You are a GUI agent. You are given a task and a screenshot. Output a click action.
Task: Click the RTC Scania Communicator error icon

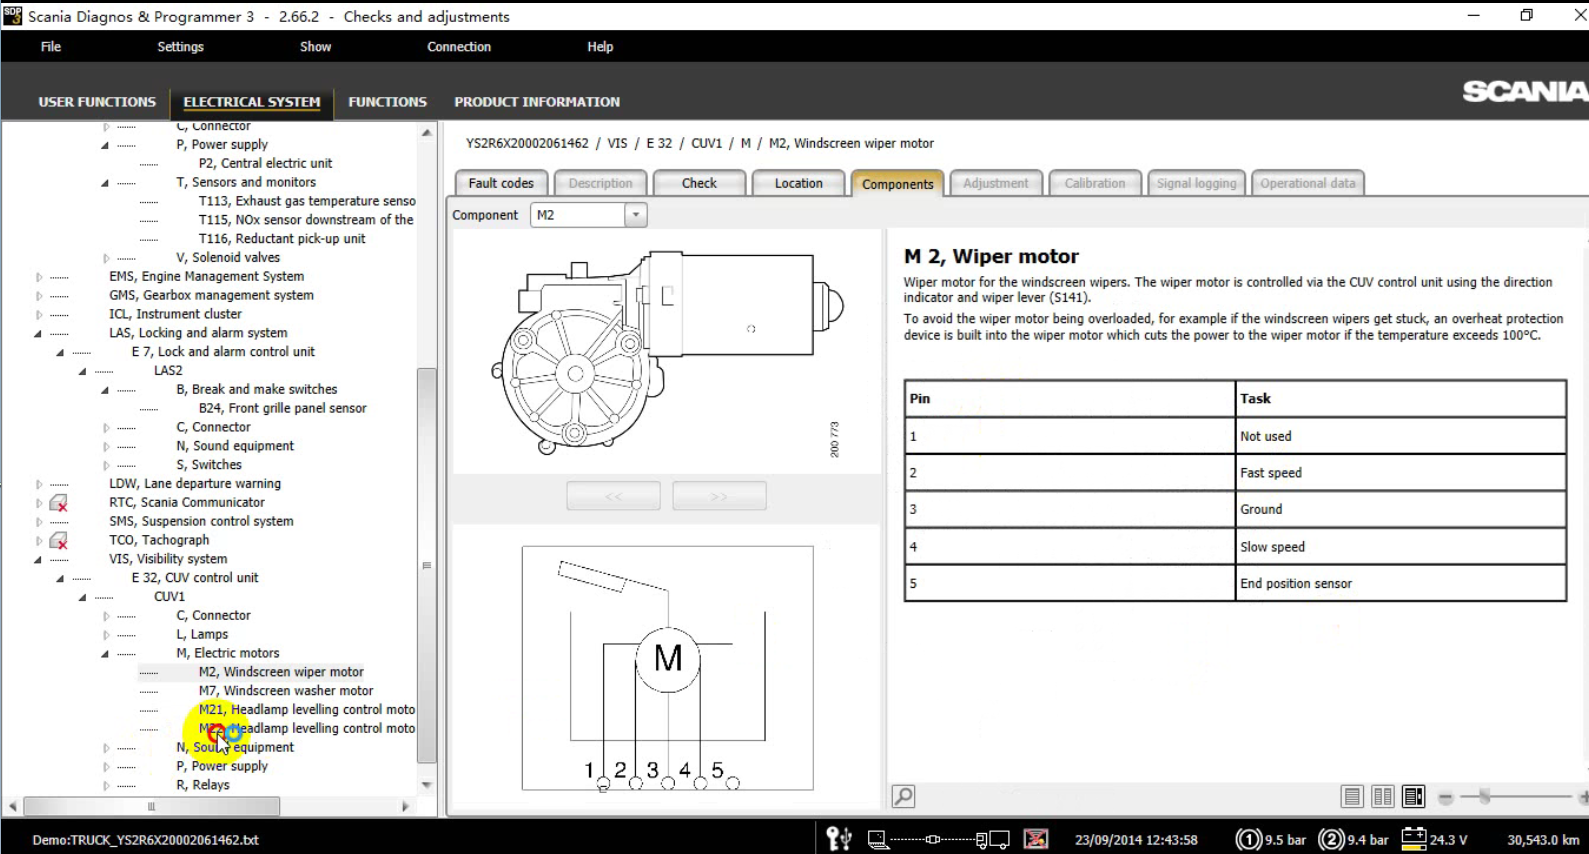tap(59, 502)
